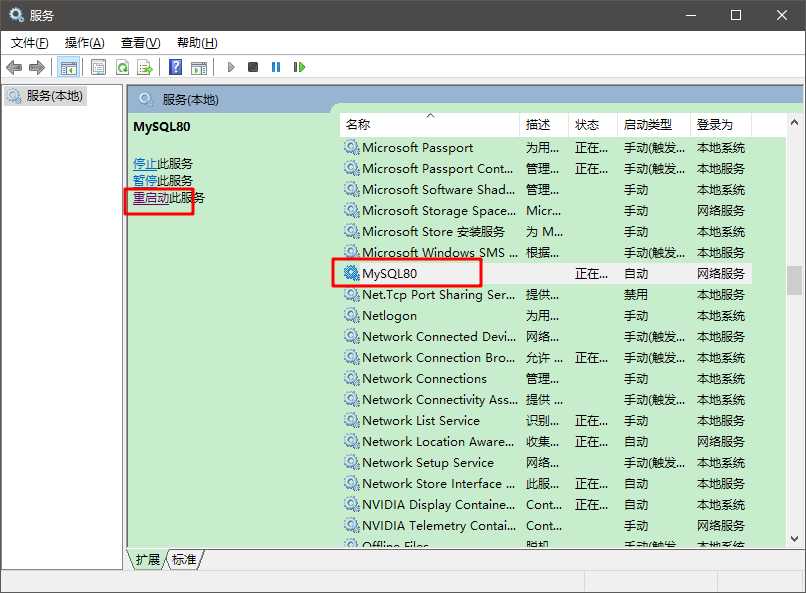
Task: Select the Microsoft Storage Space... service row
Action: click(x=547, y=211)
